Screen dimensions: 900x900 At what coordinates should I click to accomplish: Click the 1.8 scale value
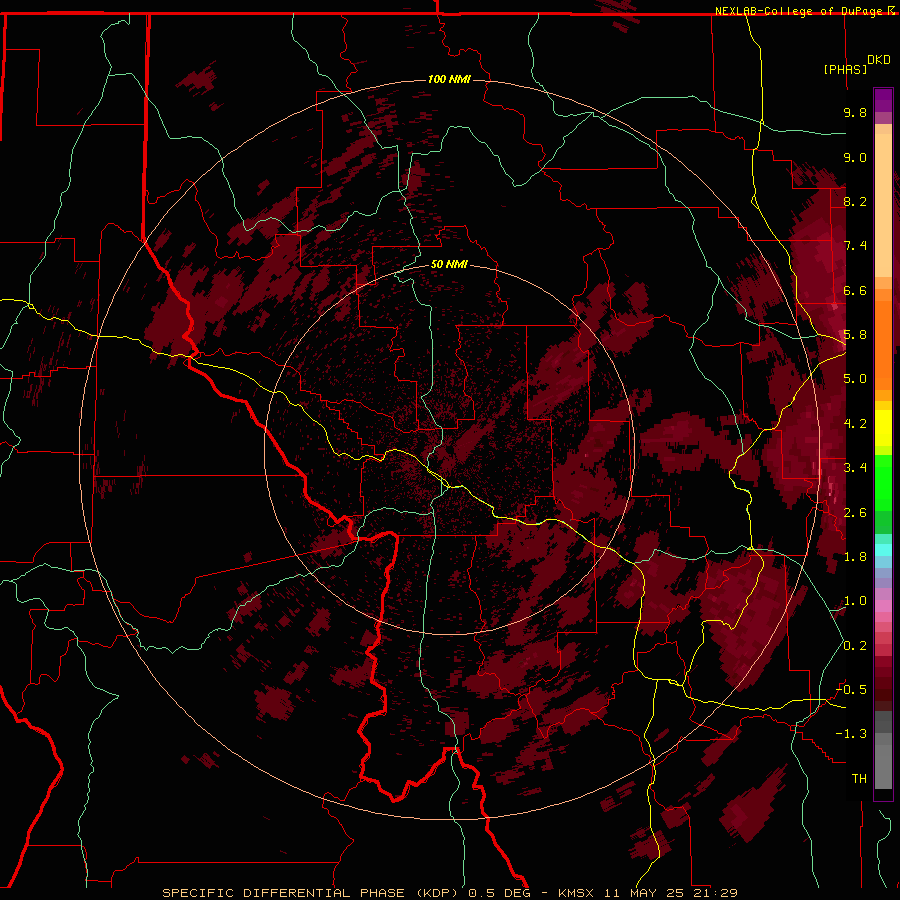[x=855, y=557]
